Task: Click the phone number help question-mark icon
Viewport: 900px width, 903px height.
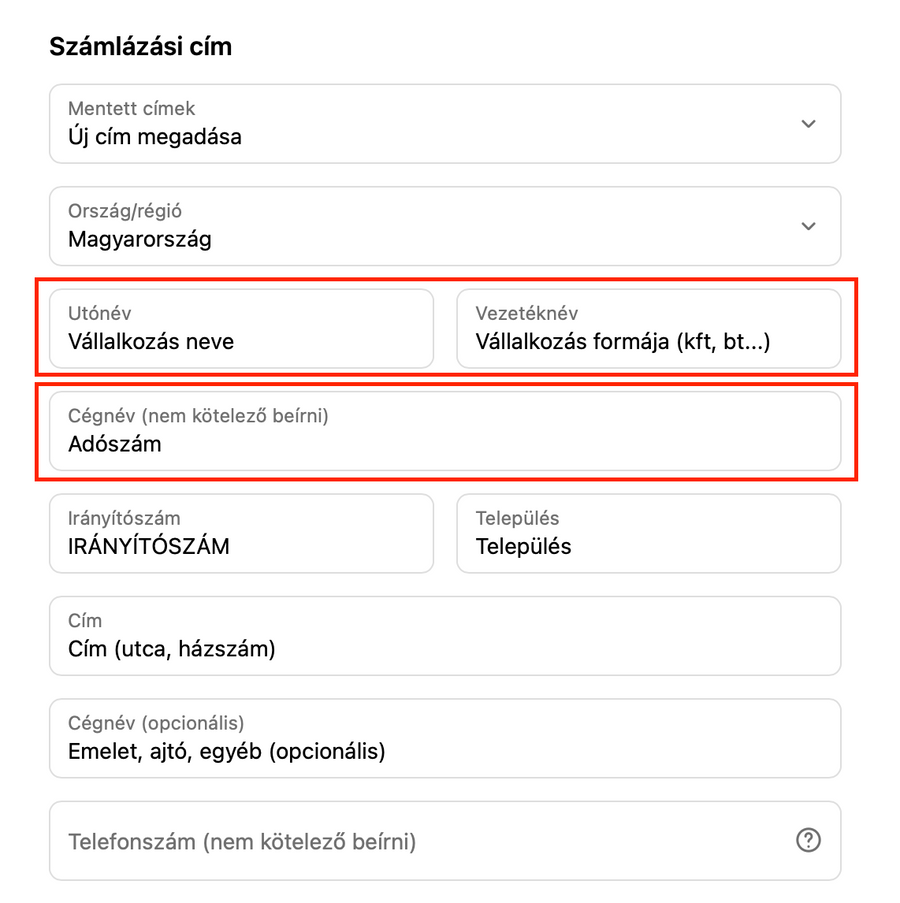Action: tap(808, 840)
